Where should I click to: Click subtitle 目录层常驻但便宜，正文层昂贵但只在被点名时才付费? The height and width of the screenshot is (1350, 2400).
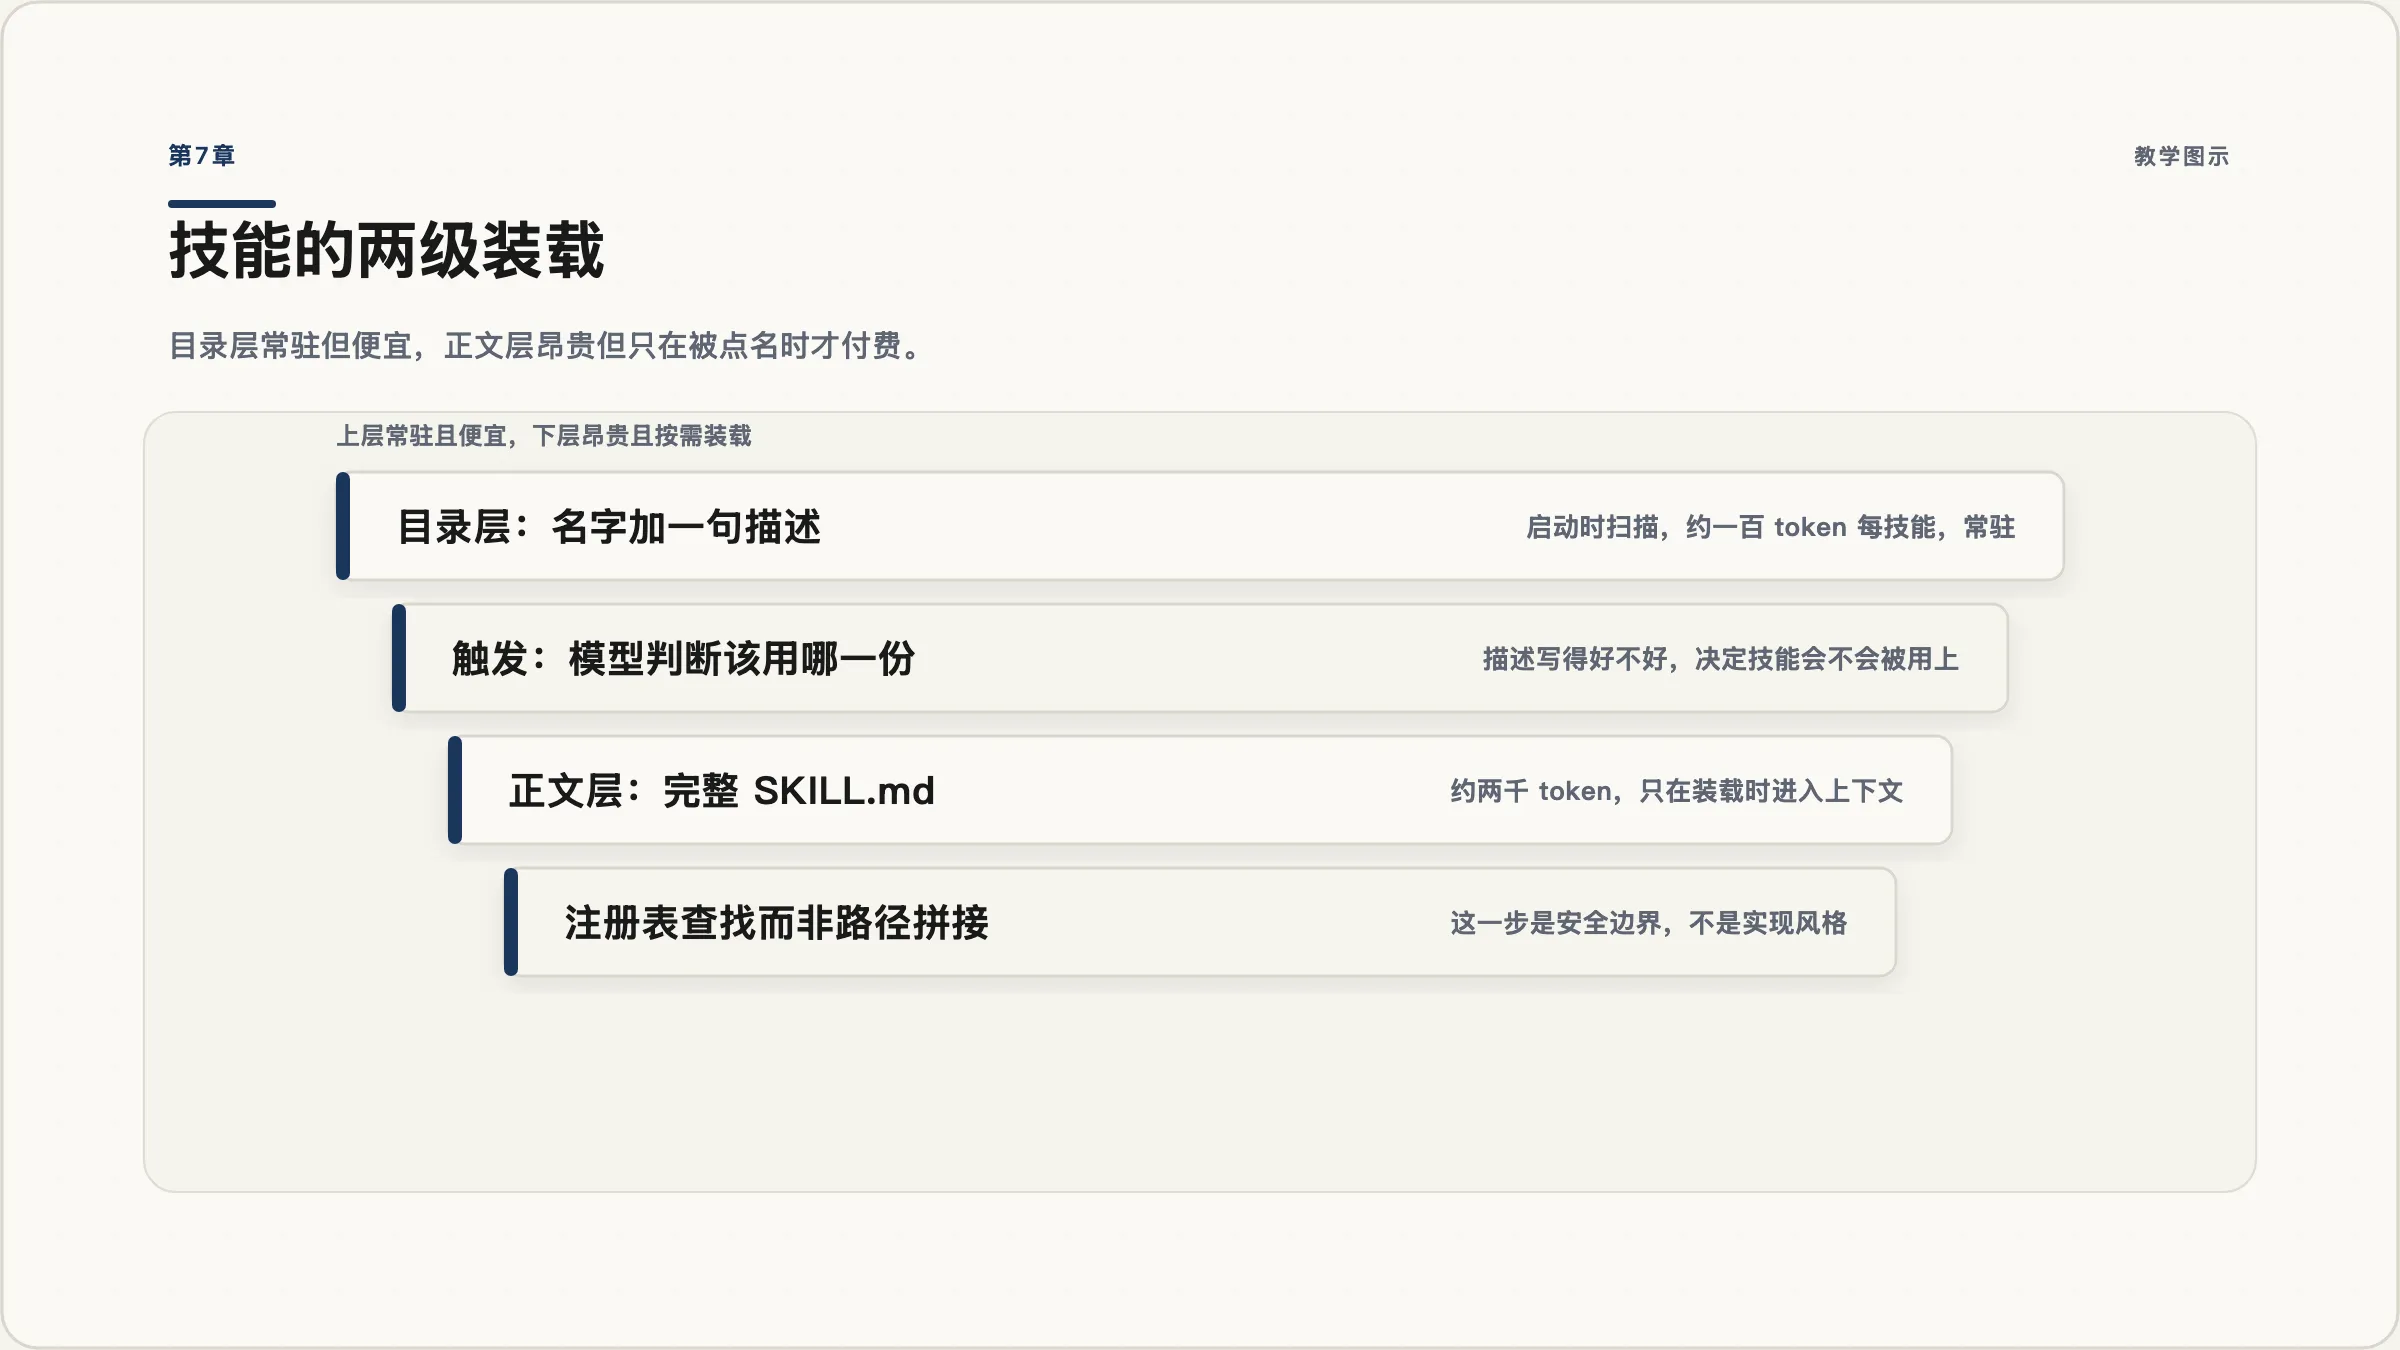click(546, 346)
